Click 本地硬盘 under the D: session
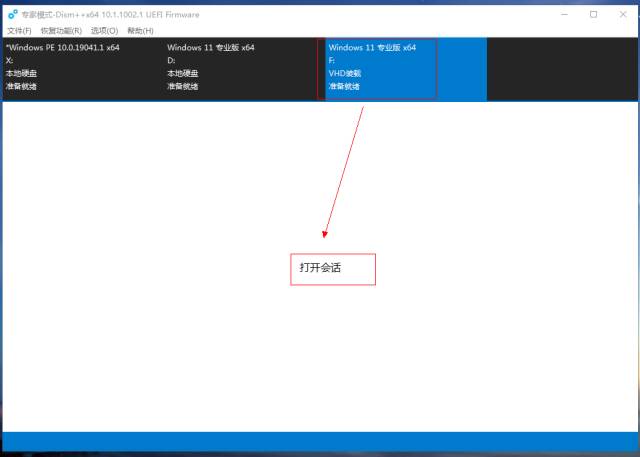Image resolution: width=640 pixels, height=457 pixels. click(182, 73)
